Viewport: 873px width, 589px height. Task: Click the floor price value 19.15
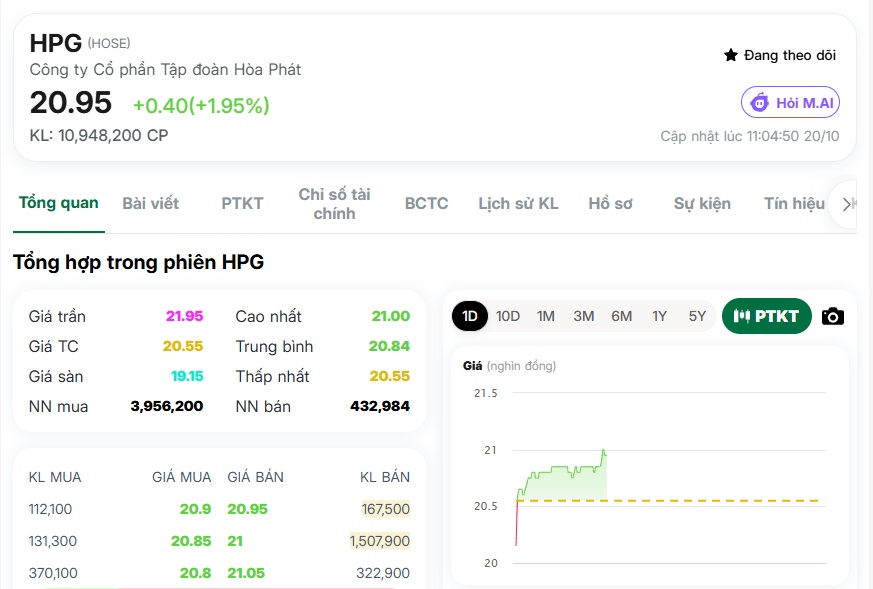(x=187, y=376)
